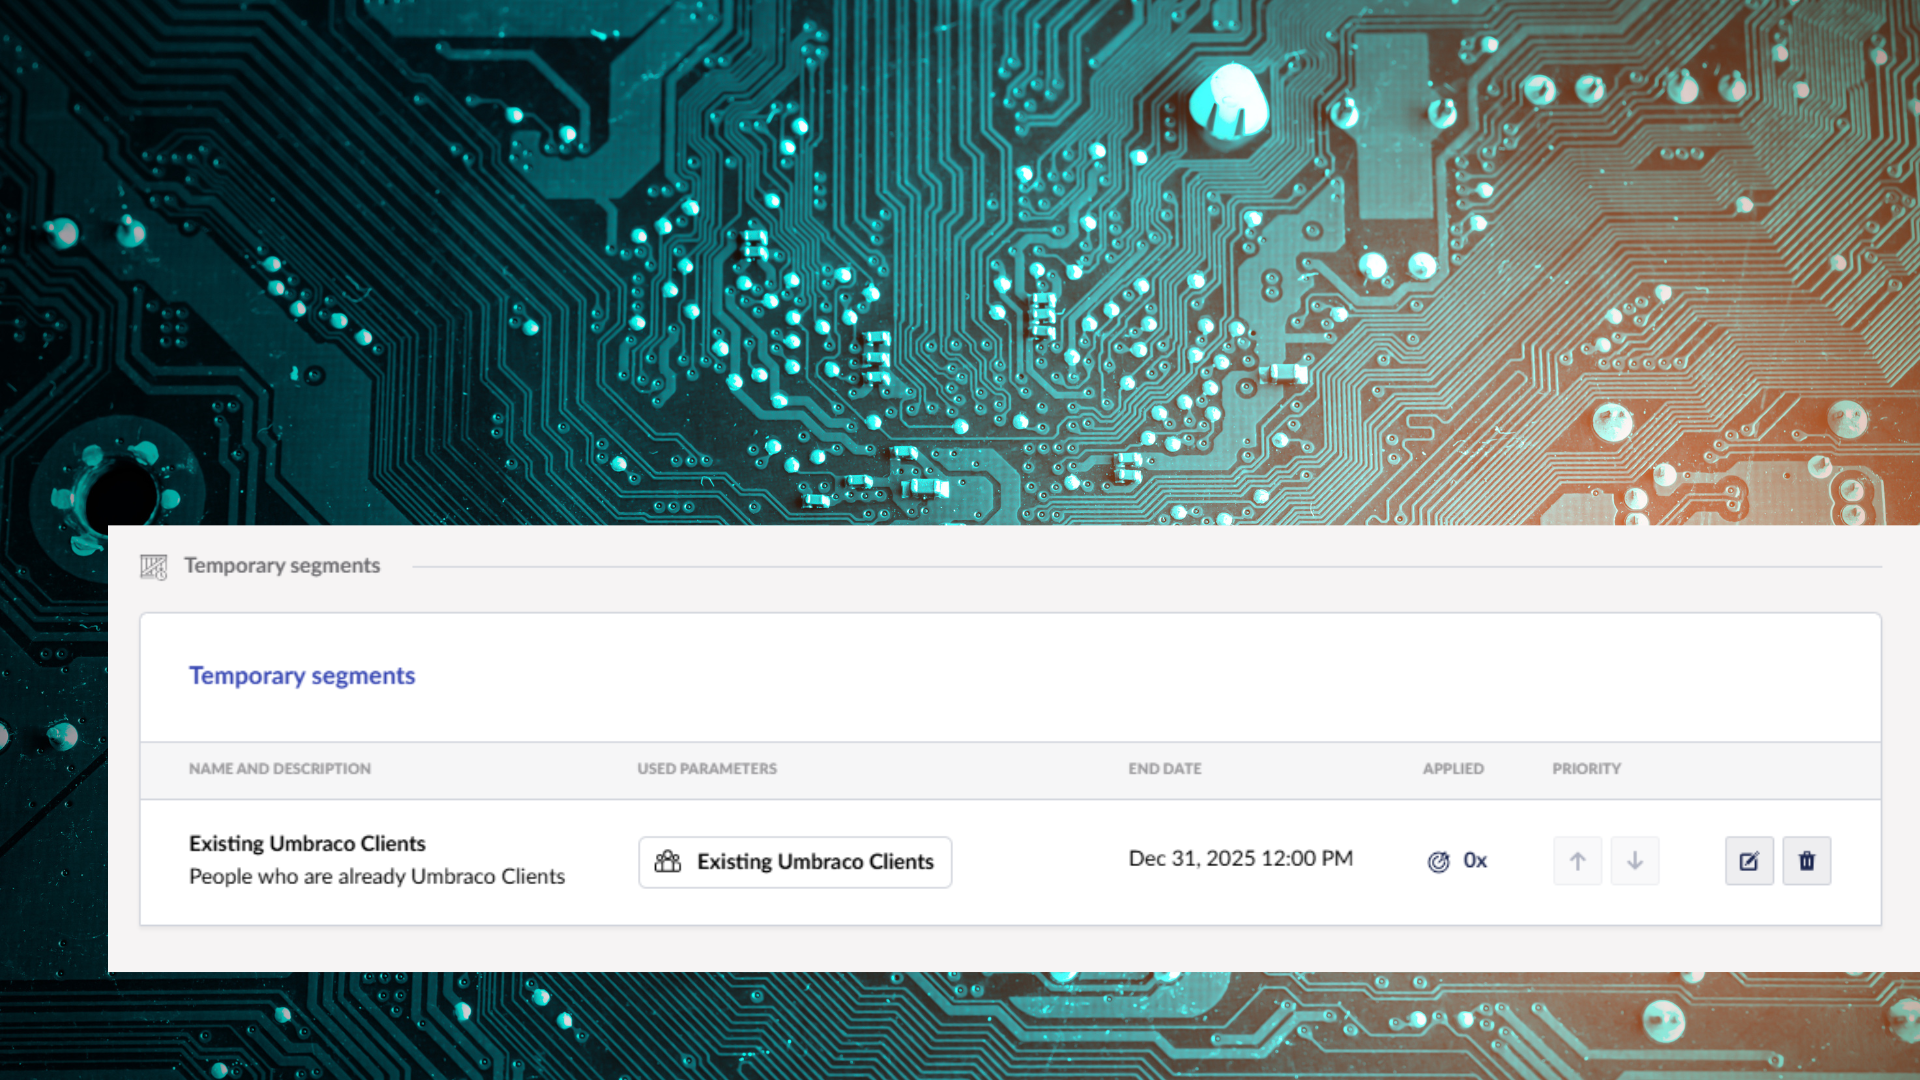
Task: Click the People who are already Umbraco Clients description
Action: (x=377, y=877)
